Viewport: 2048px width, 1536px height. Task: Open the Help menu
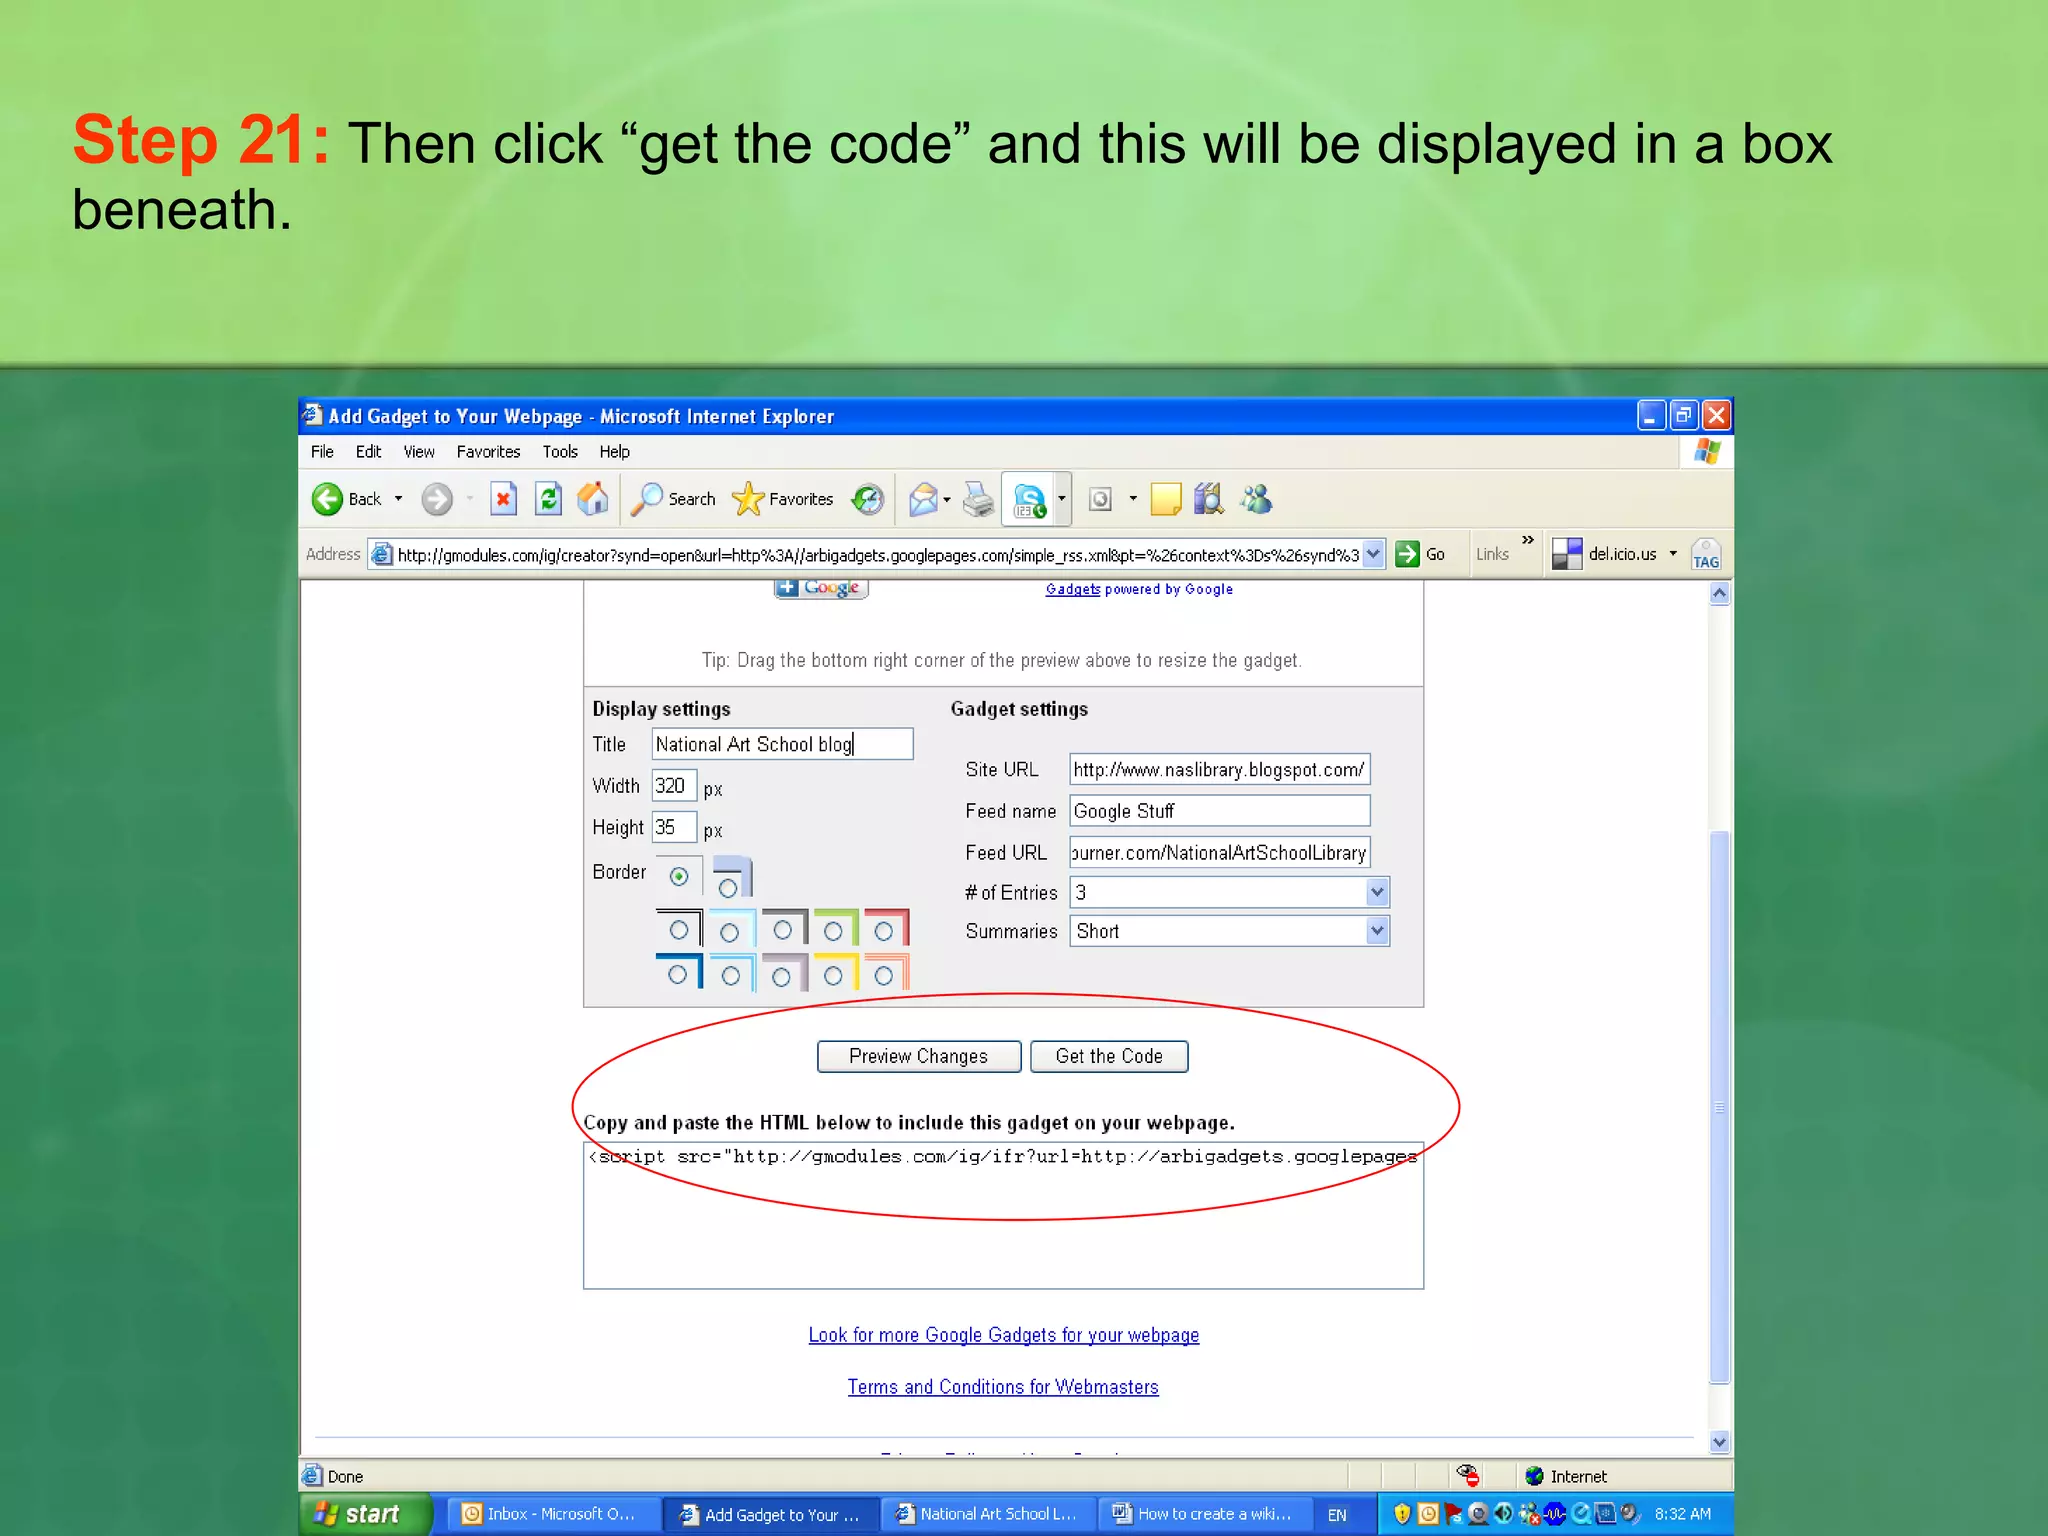(614, 452)
